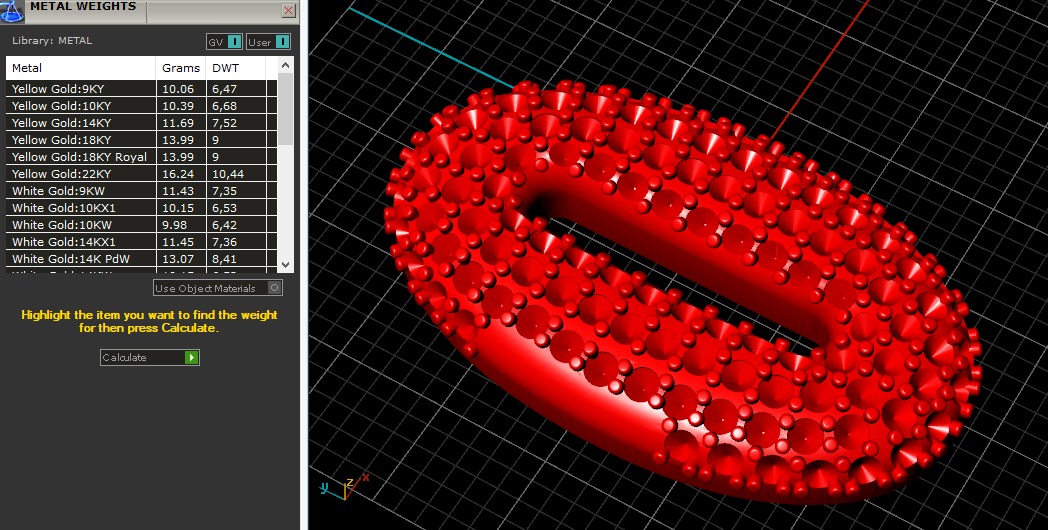The width and height of the screenshot is (1048, 530).
Task: Select the Yellow Gold:18KY Royal row
Action: click(x=141, y=157)
